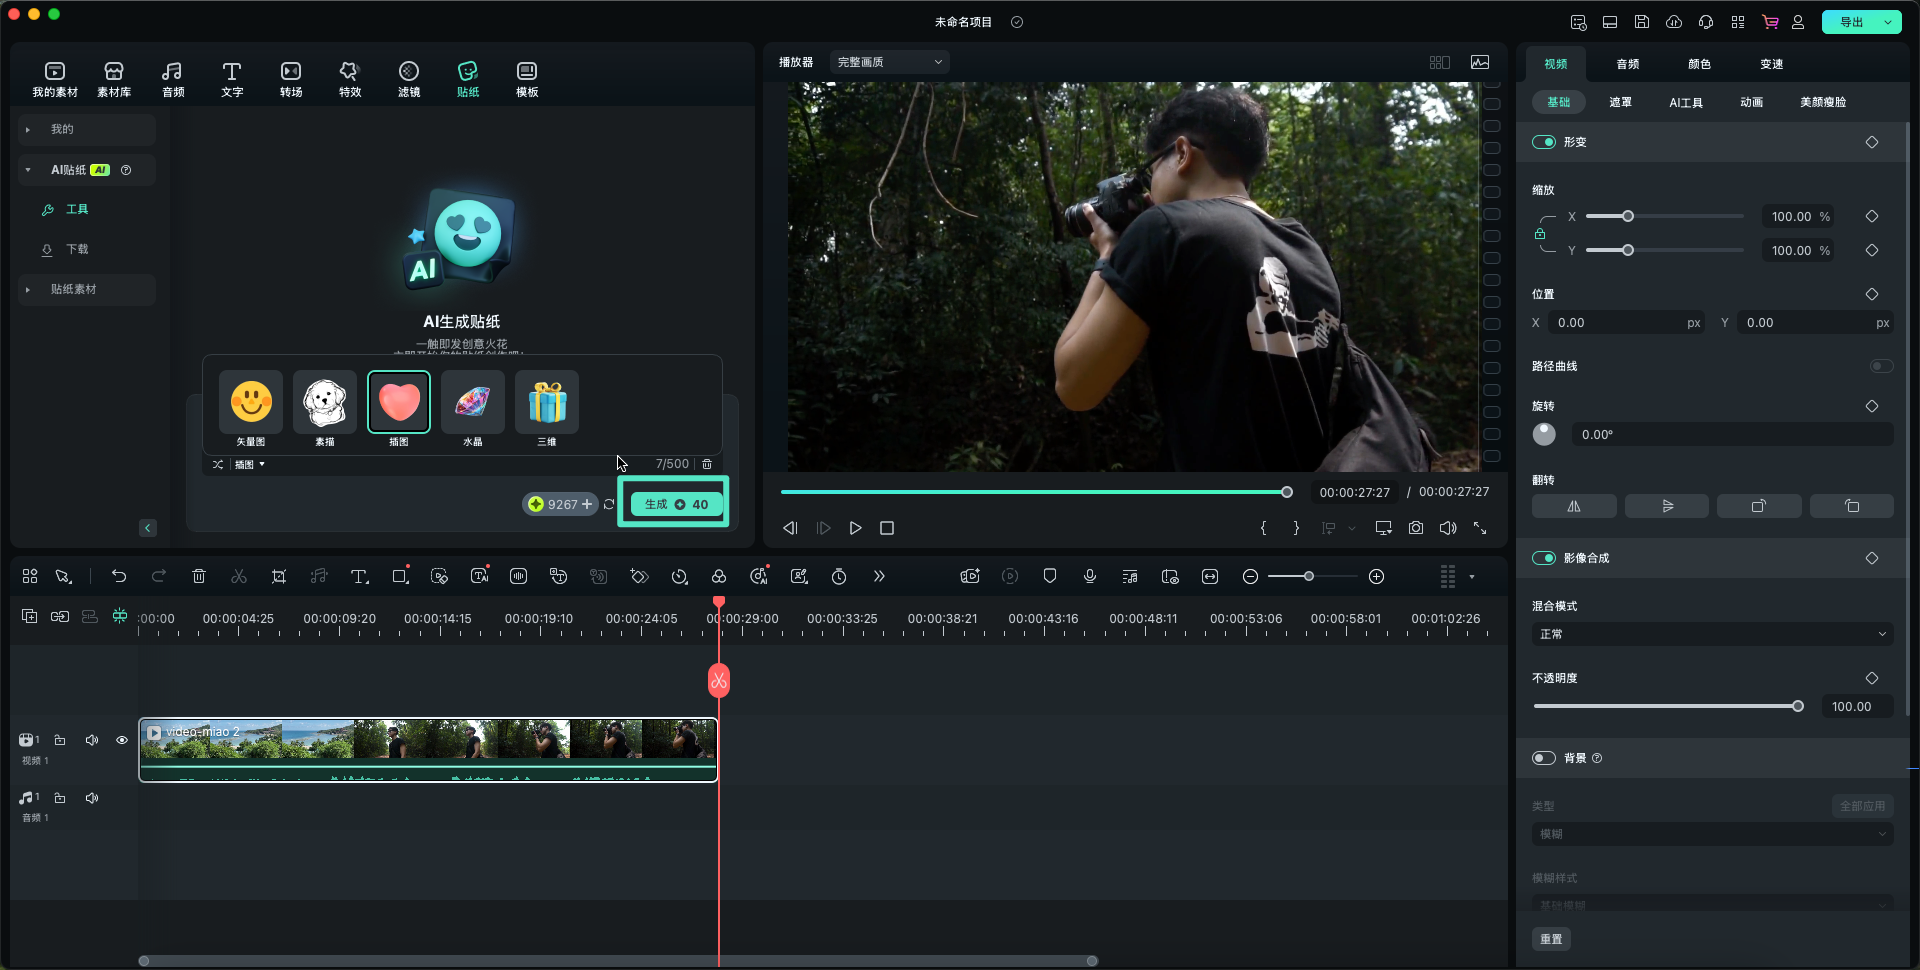Click the delete trash icon in timeline toolbar
Image resolution: width=1920 pixels, height=970 pixels.
point(199,576)
